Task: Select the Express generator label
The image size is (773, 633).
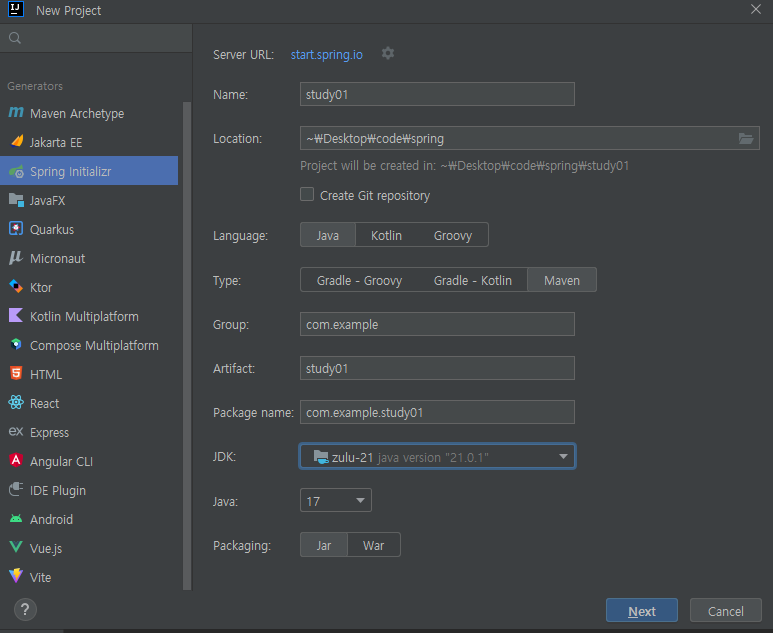Action: click(x=49, y=432)
